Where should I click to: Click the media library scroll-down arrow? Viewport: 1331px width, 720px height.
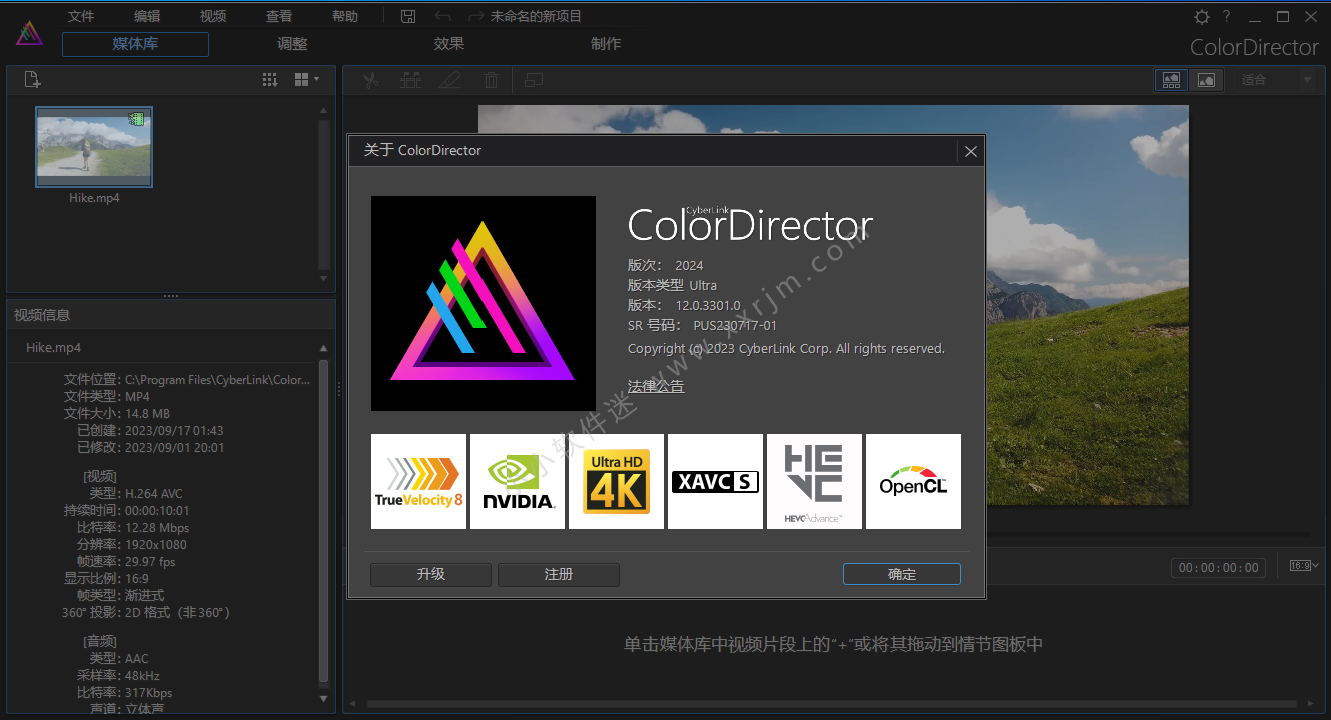(323, 279)
